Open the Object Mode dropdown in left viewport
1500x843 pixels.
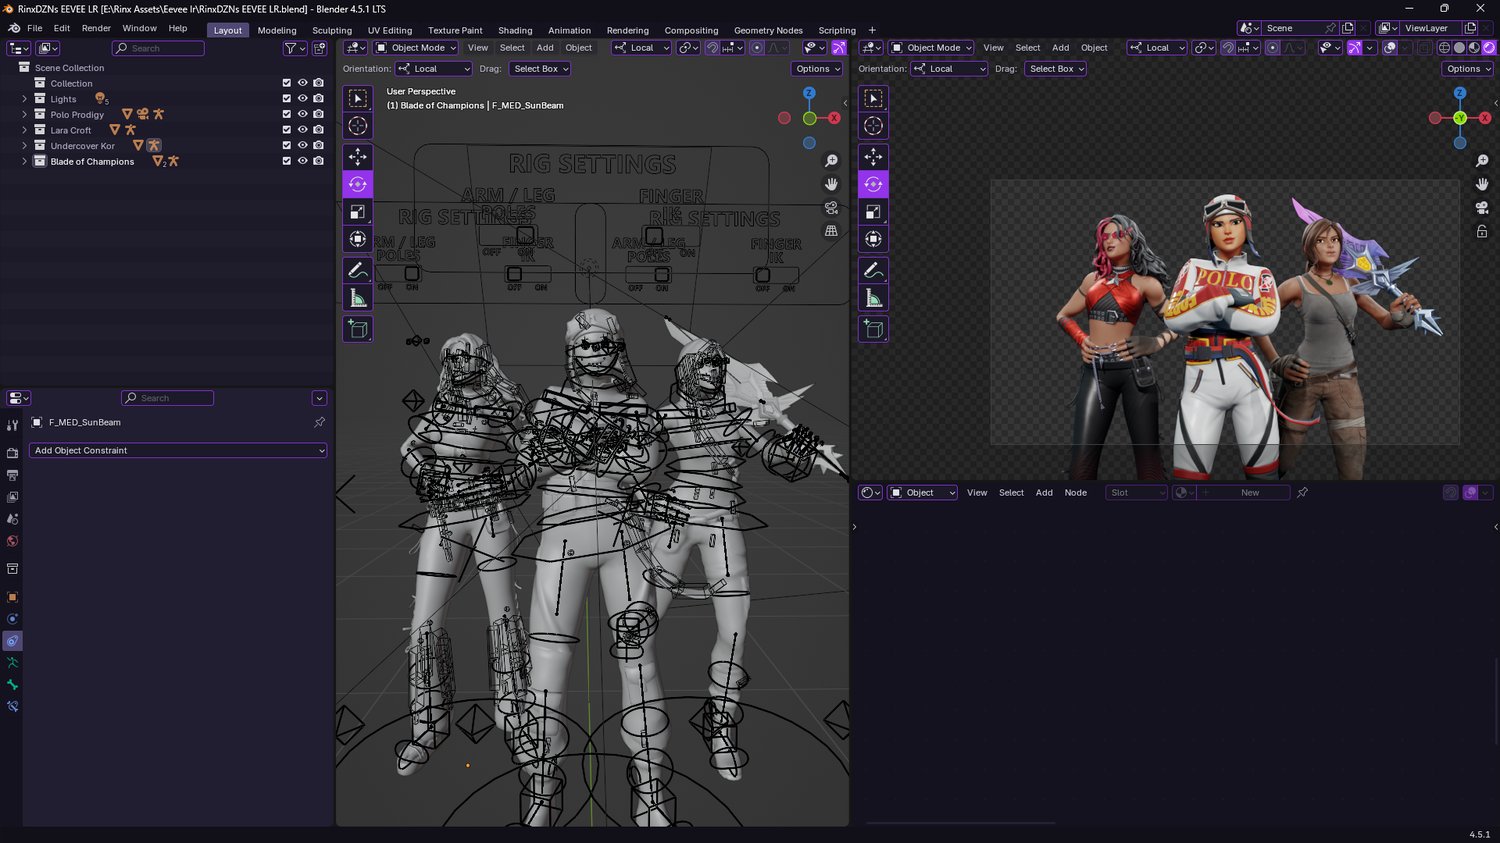pos(416,48)
